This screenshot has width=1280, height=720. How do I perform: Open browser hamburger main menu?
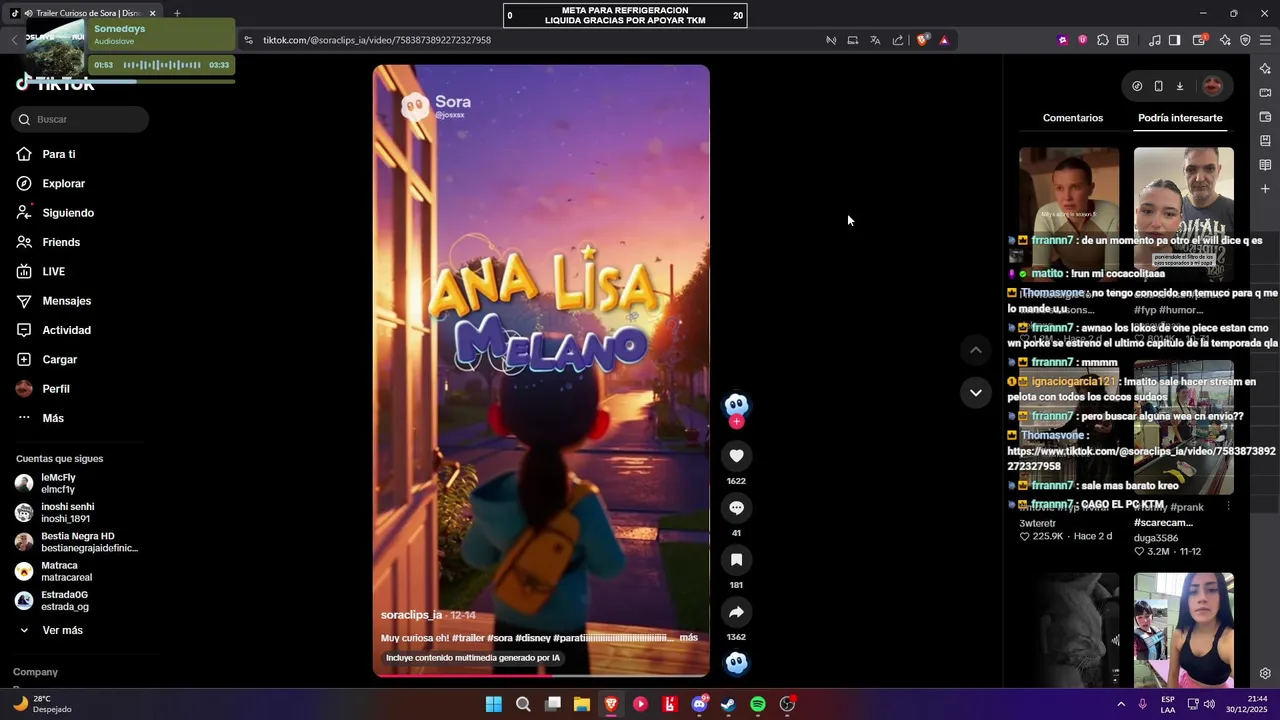pos(1265,40)
